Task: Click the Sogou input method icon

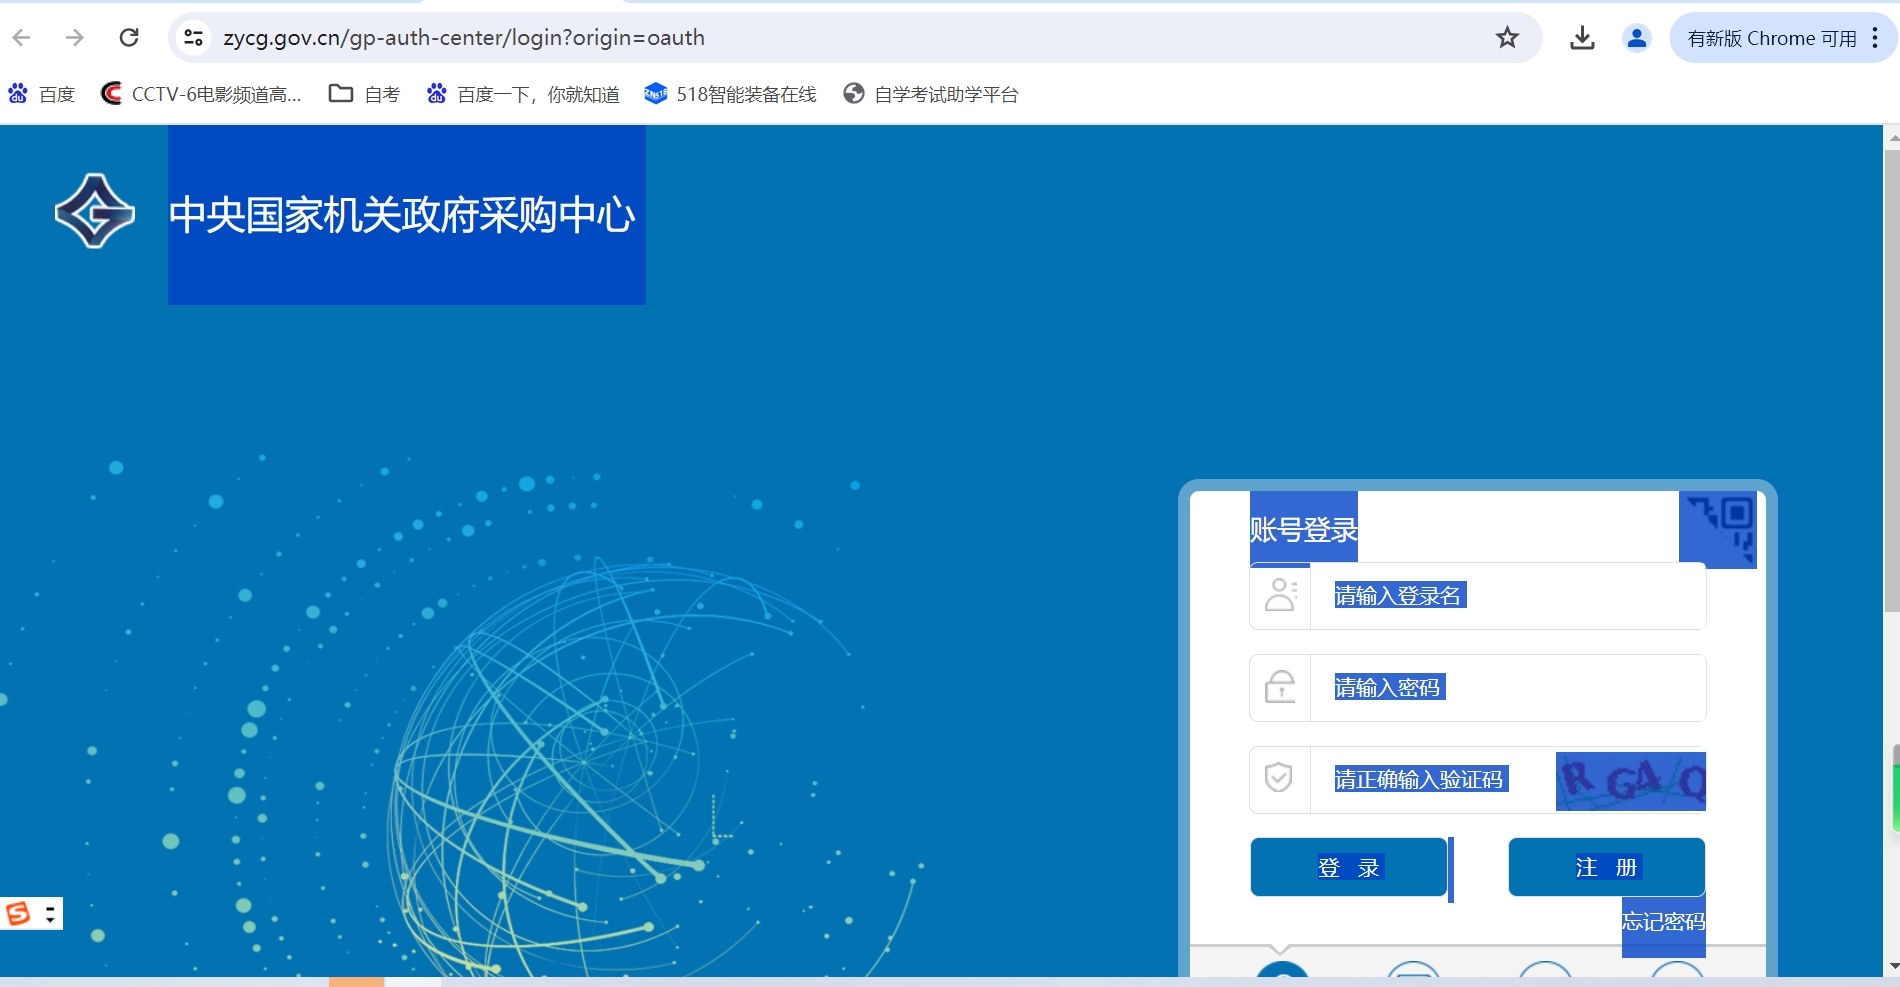Action: [x=18, y=913]
